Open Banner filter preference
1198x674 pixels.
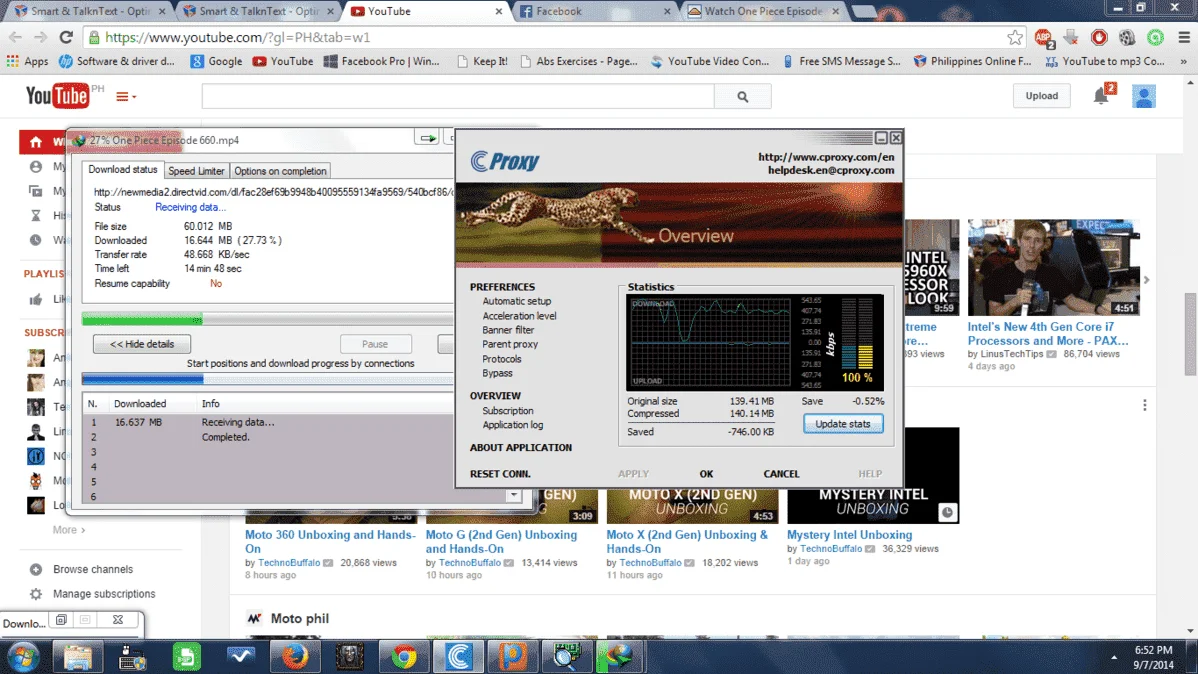pos(508,330)
